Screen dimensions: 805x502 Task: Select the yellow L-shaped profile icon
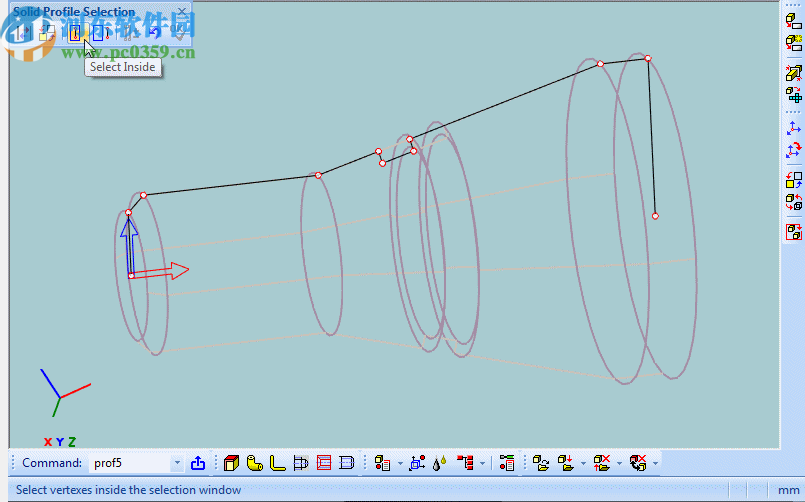click(278, 463)
